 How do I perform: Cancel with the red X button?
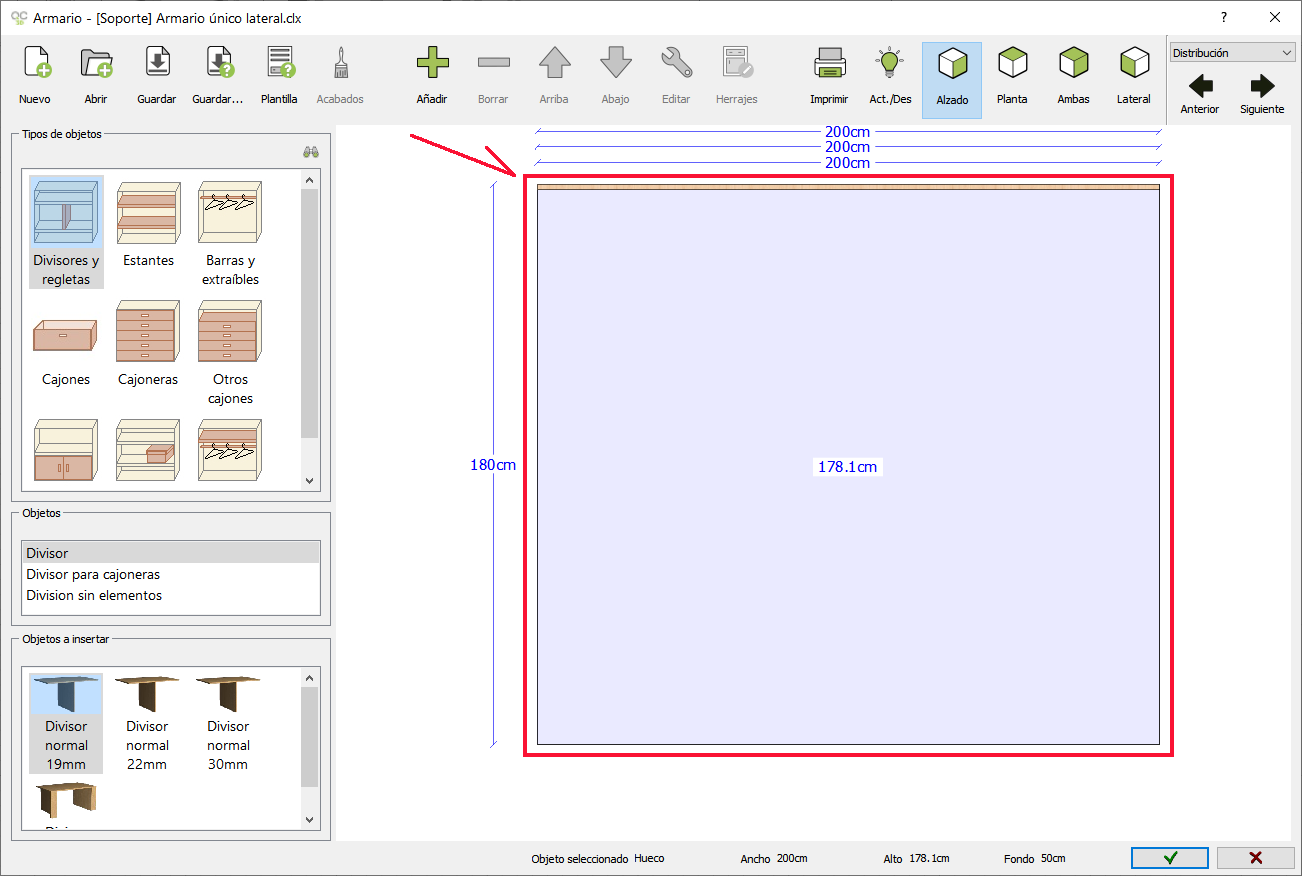[1256, 857]
